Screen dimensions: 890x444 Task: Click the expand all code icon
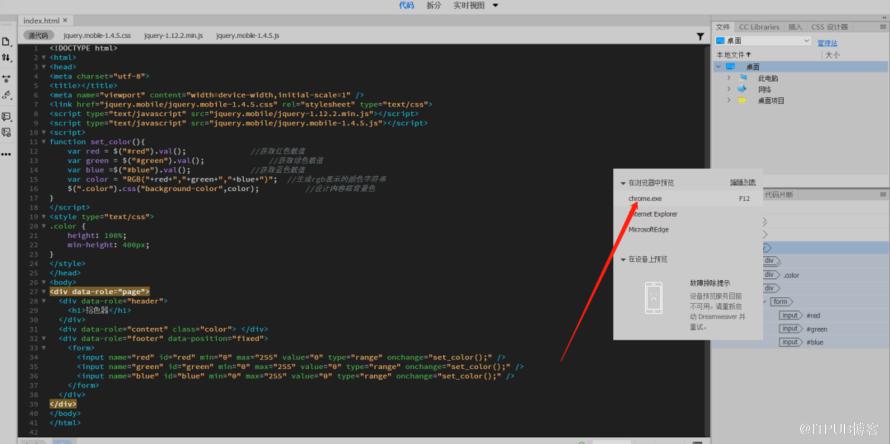(x=7, y=79)
